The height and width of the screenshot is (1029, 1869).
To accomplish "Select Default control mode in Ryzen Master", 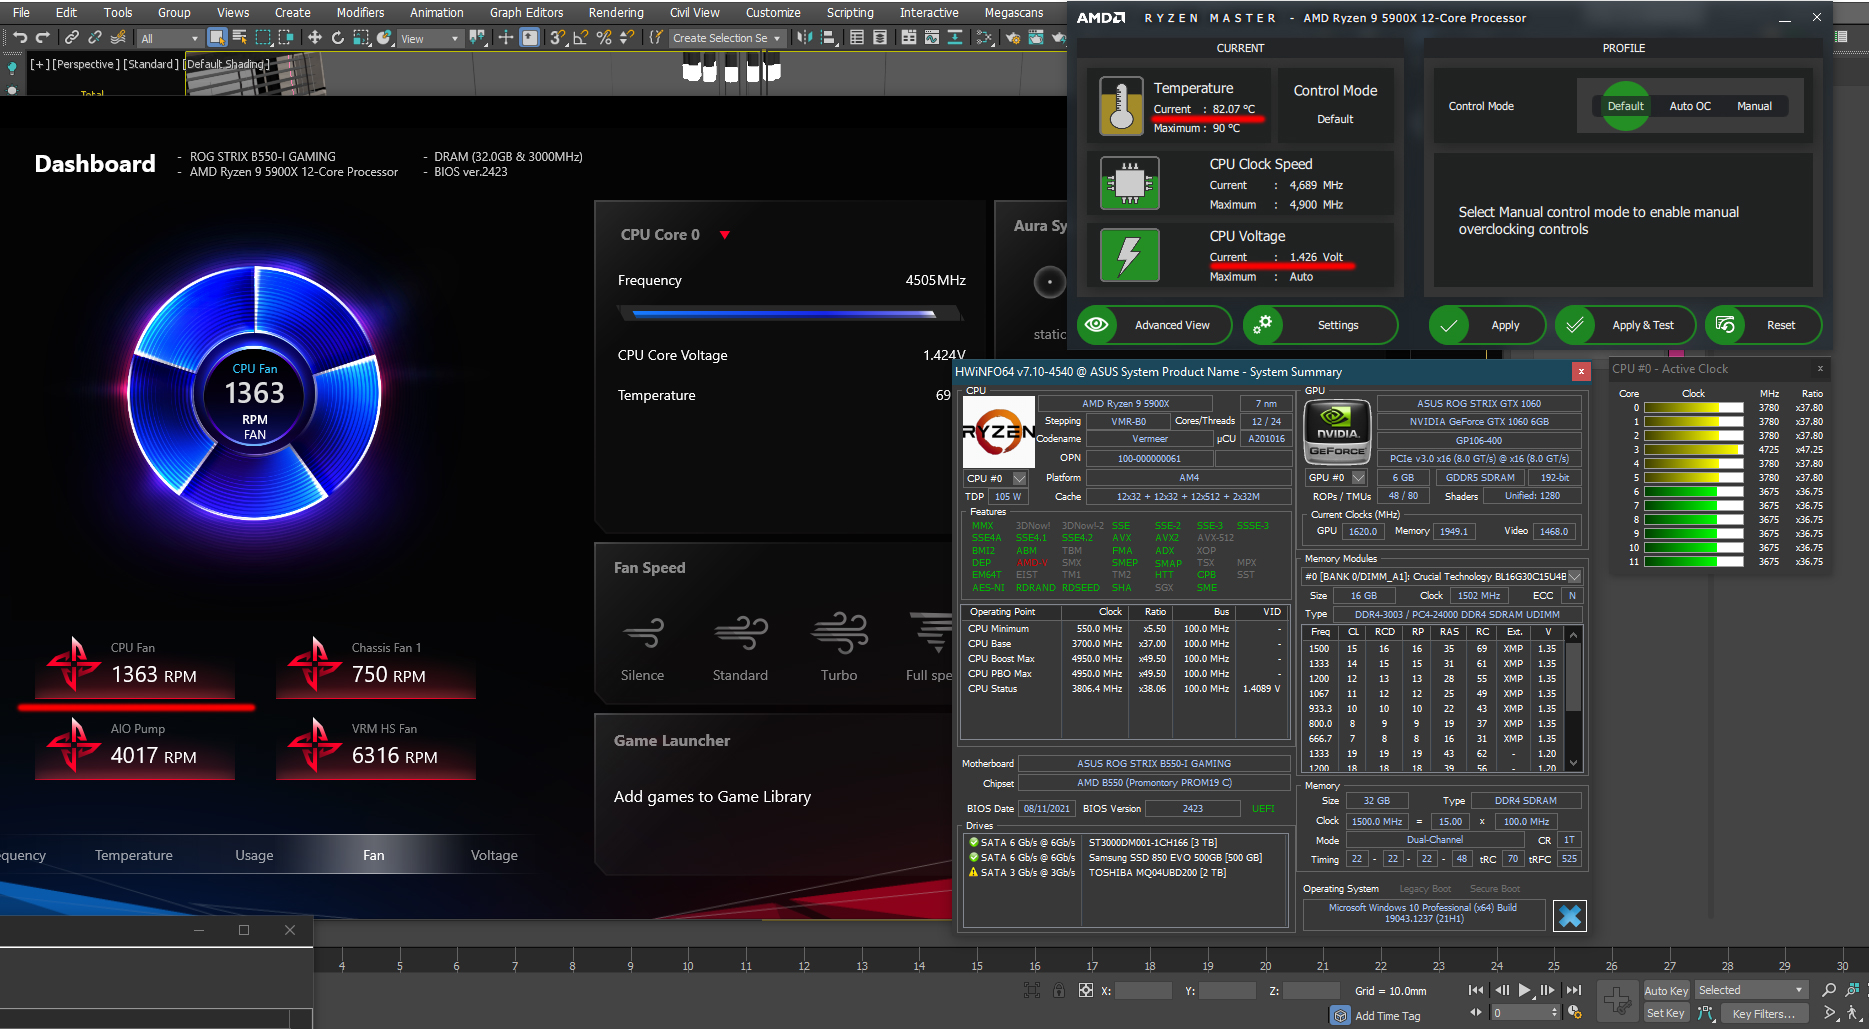I will [x=1625, y=106].
